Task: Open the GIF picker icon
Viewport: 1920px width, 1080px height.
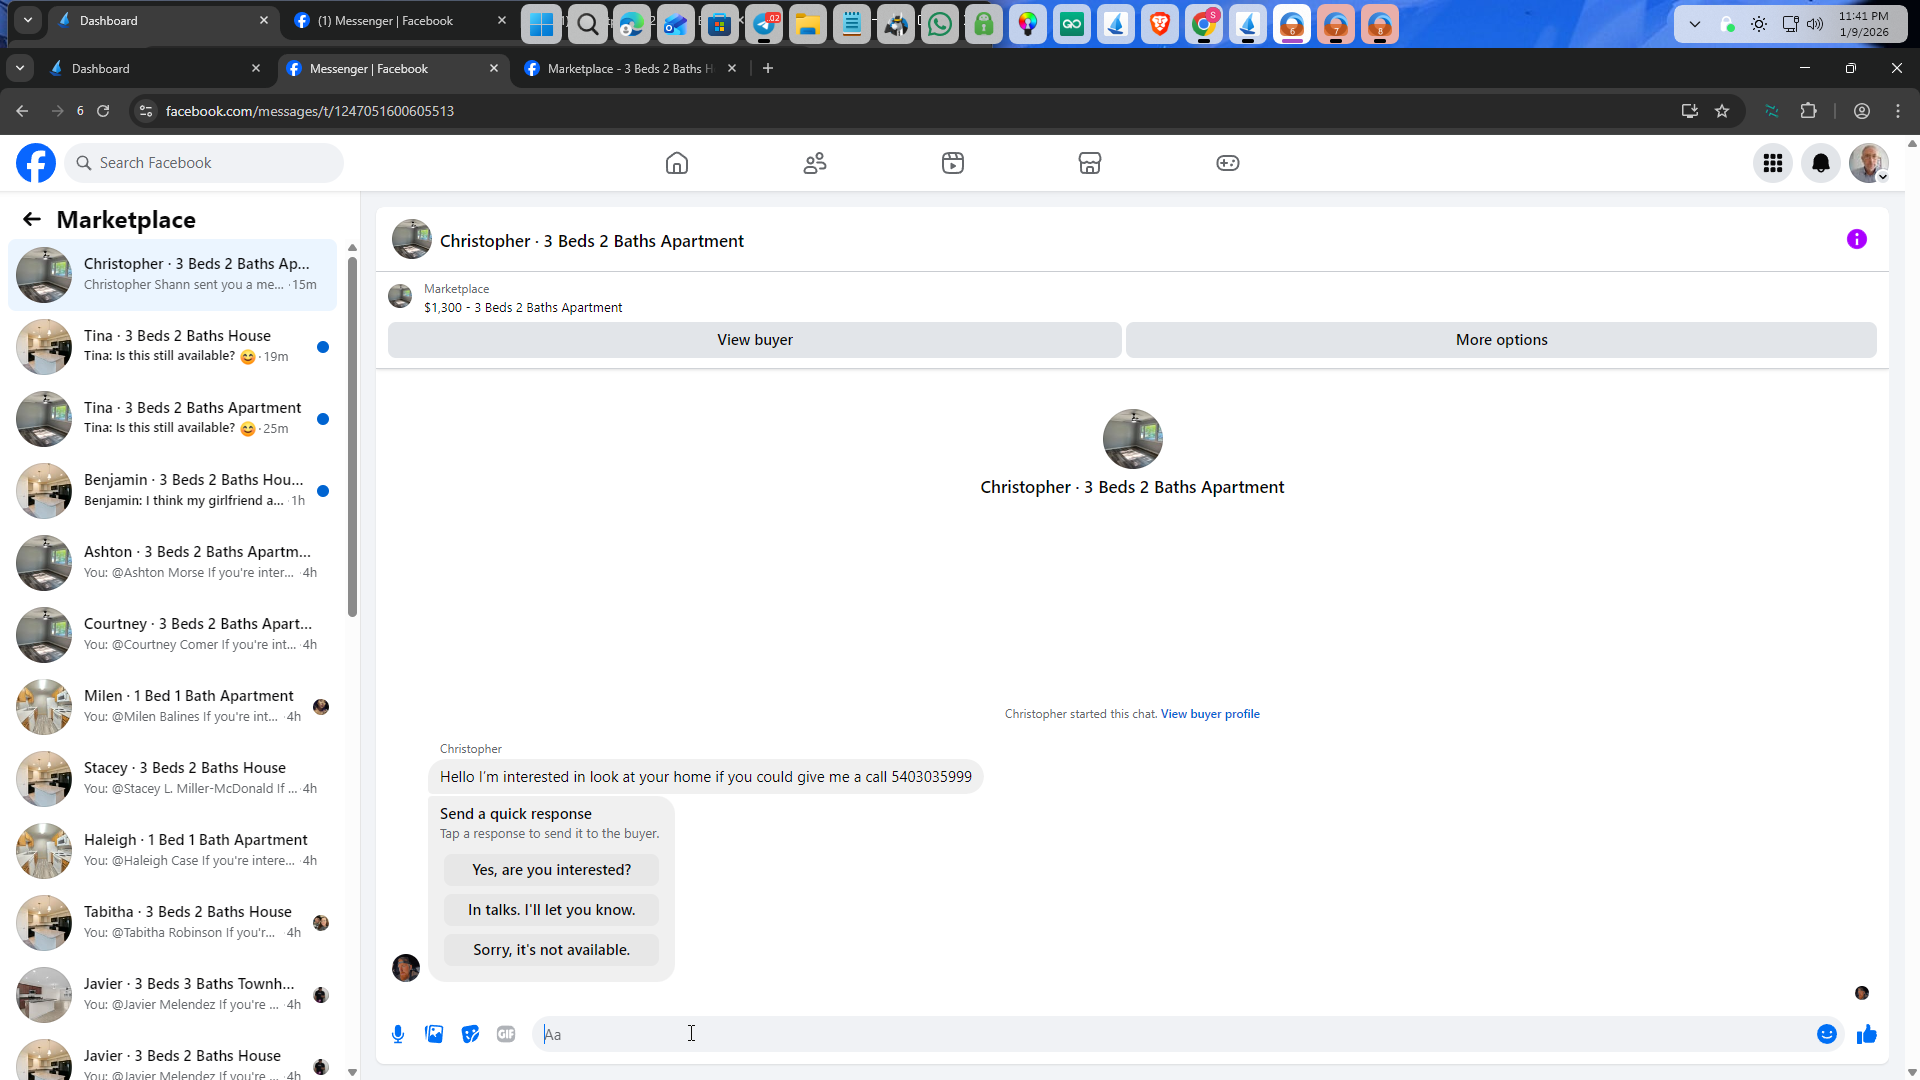Action: coord(506,1034)
